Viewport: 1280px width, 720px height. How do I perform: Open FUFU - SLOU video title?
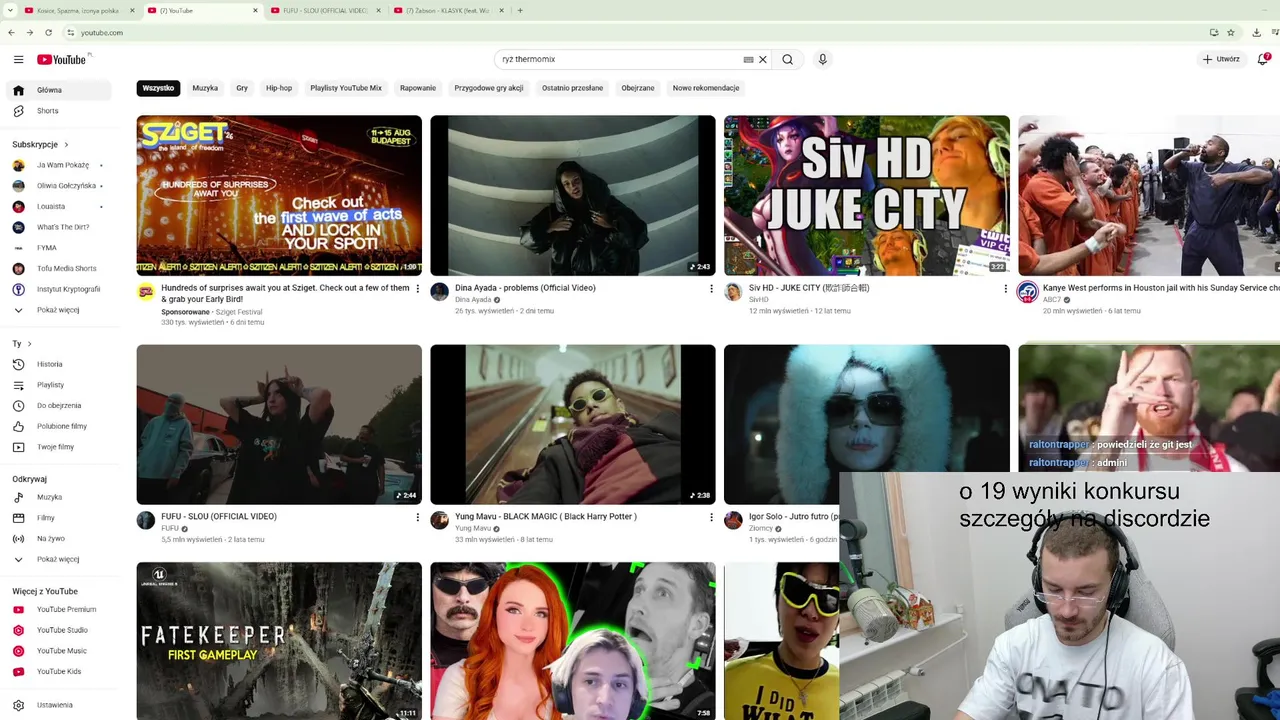click(219, 517)
